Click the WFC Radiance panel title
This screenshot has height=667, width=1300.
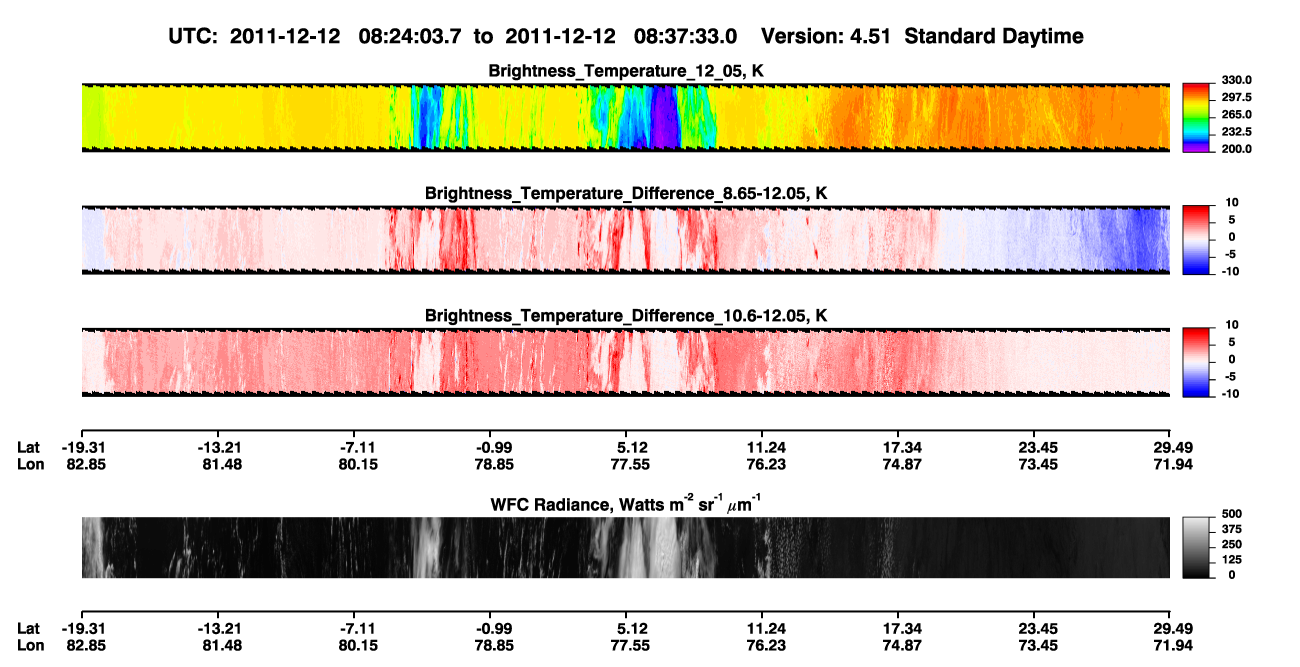click(x=626, y=504)
